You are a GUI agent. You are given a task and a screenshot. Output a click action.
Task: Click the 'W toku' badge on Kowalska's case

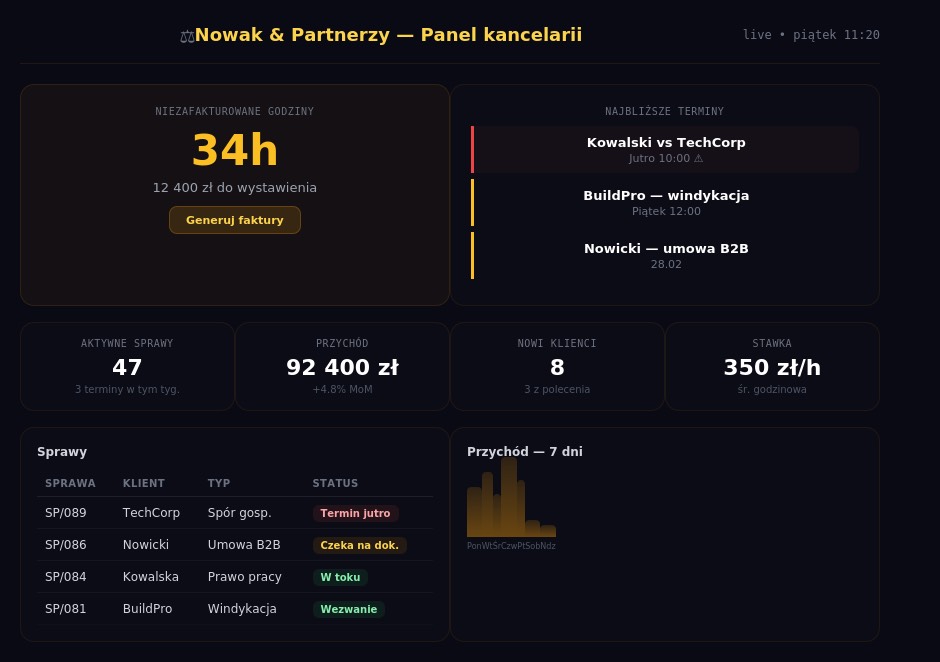point(340,577)
